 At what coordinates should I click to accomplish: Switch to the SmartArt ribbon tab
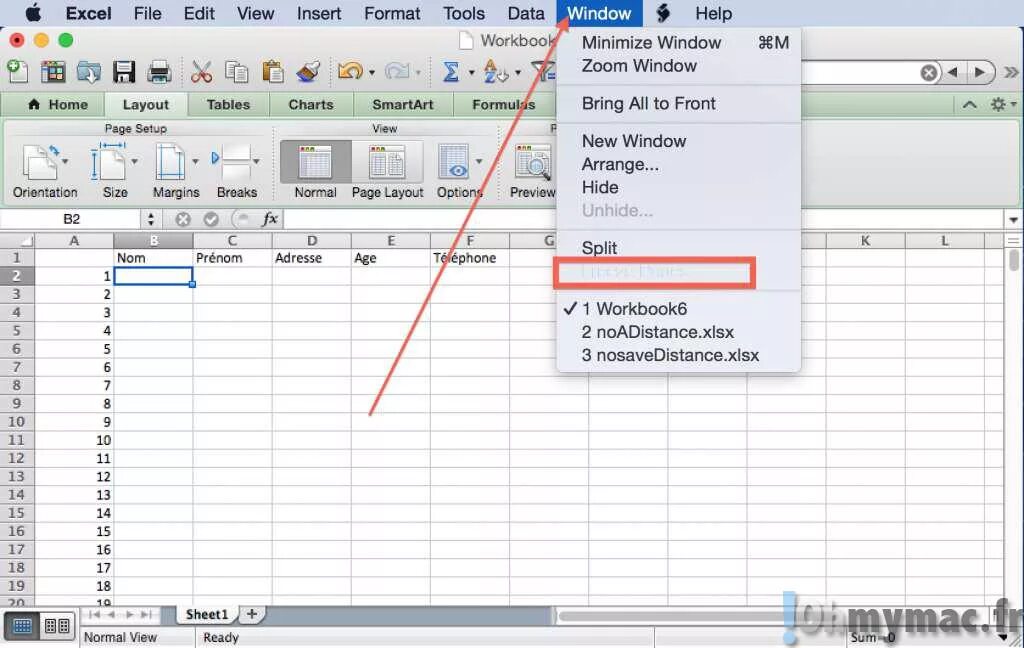(402, 105)
